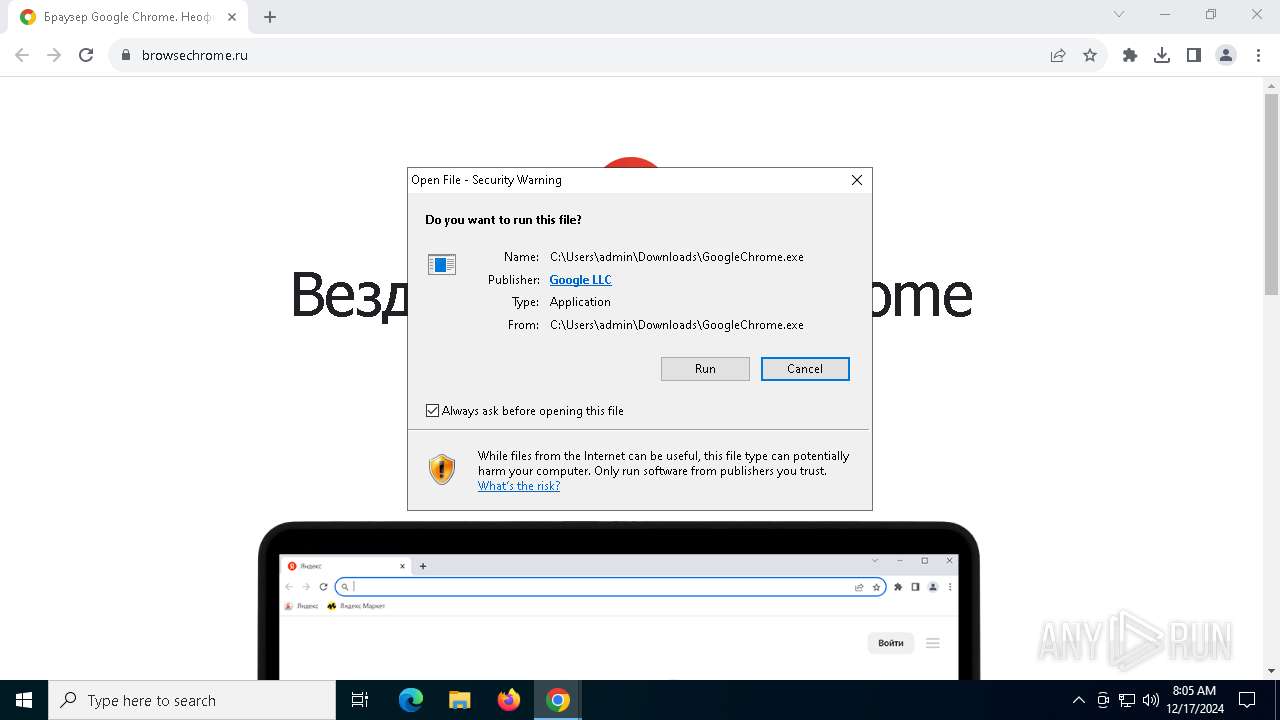1280x720 pixels.
Task: Click Run to execute GoogleChrome.exe
Action: [x=705, y=369]
